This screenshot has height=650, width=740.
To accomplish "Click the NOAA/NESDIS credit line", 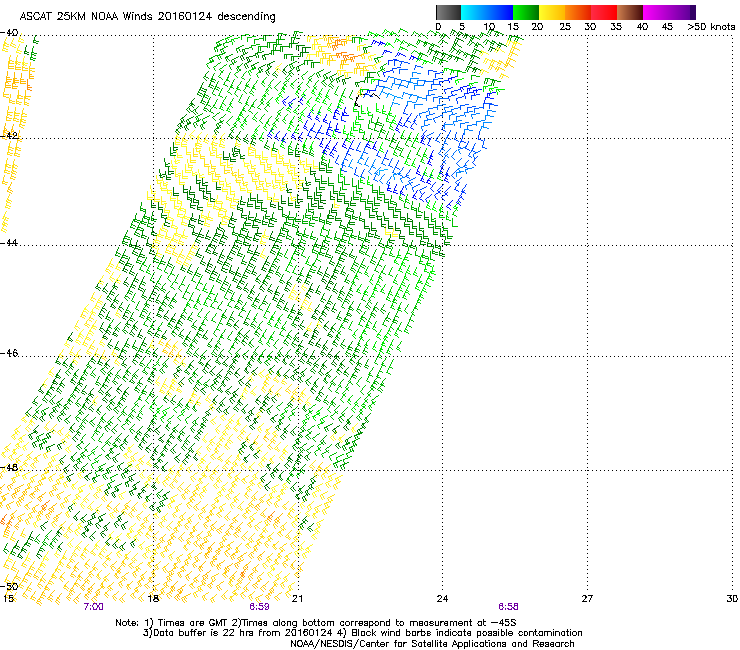I will [432, 644].
